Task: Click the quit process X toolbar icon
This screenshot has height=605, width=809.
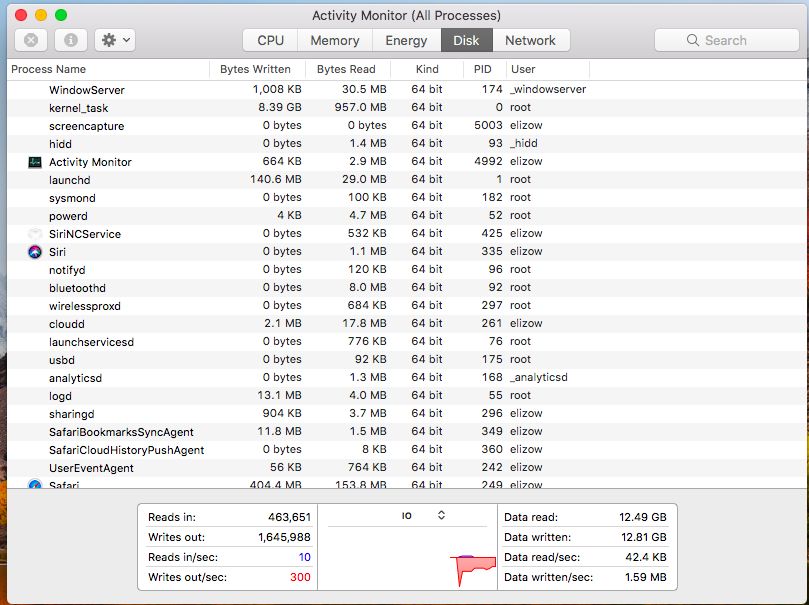Action: click(31, 40)
